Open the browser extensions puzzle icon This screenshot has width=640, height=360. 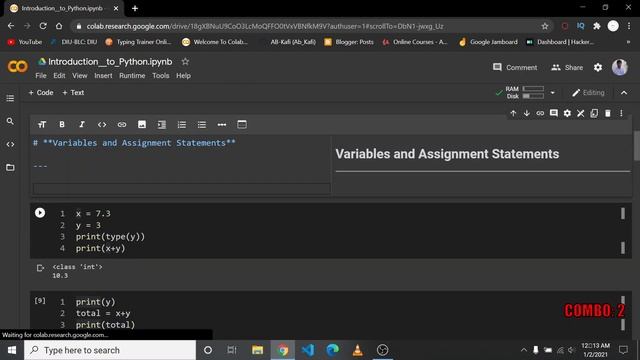[597, 26]
